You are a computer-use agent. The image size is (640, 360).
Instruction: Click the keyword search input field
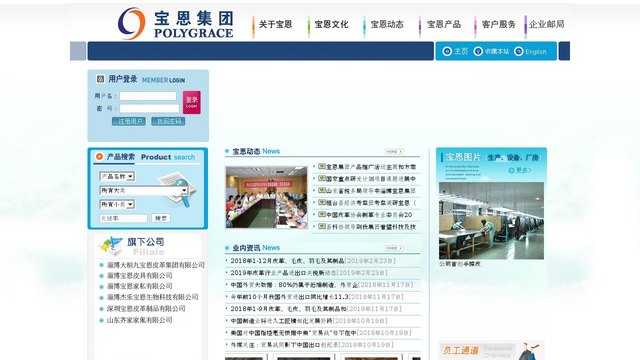(x=123, y=218)
